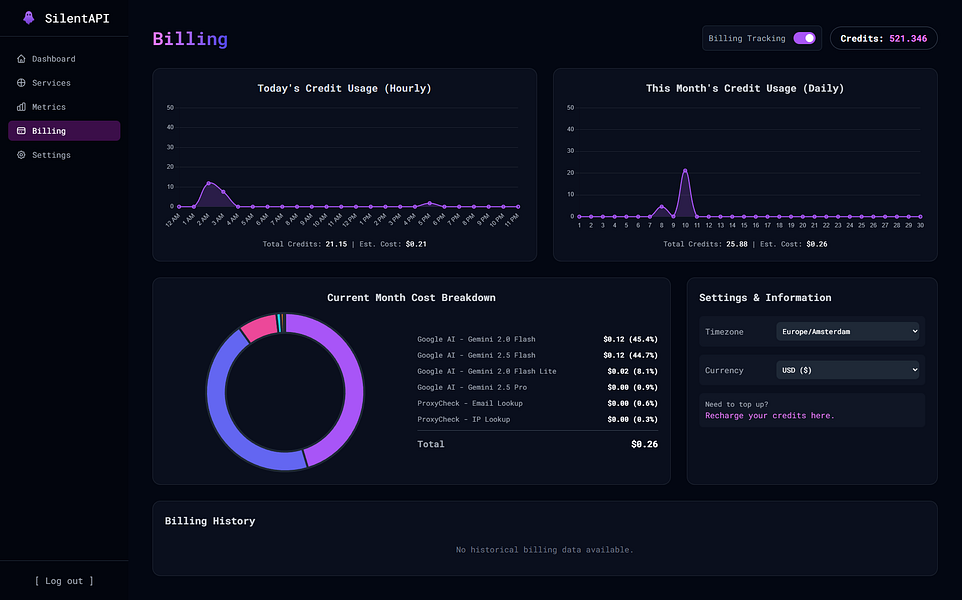Click the Services globe icon
Screen dimensions: 962x600
coord(21,83)
